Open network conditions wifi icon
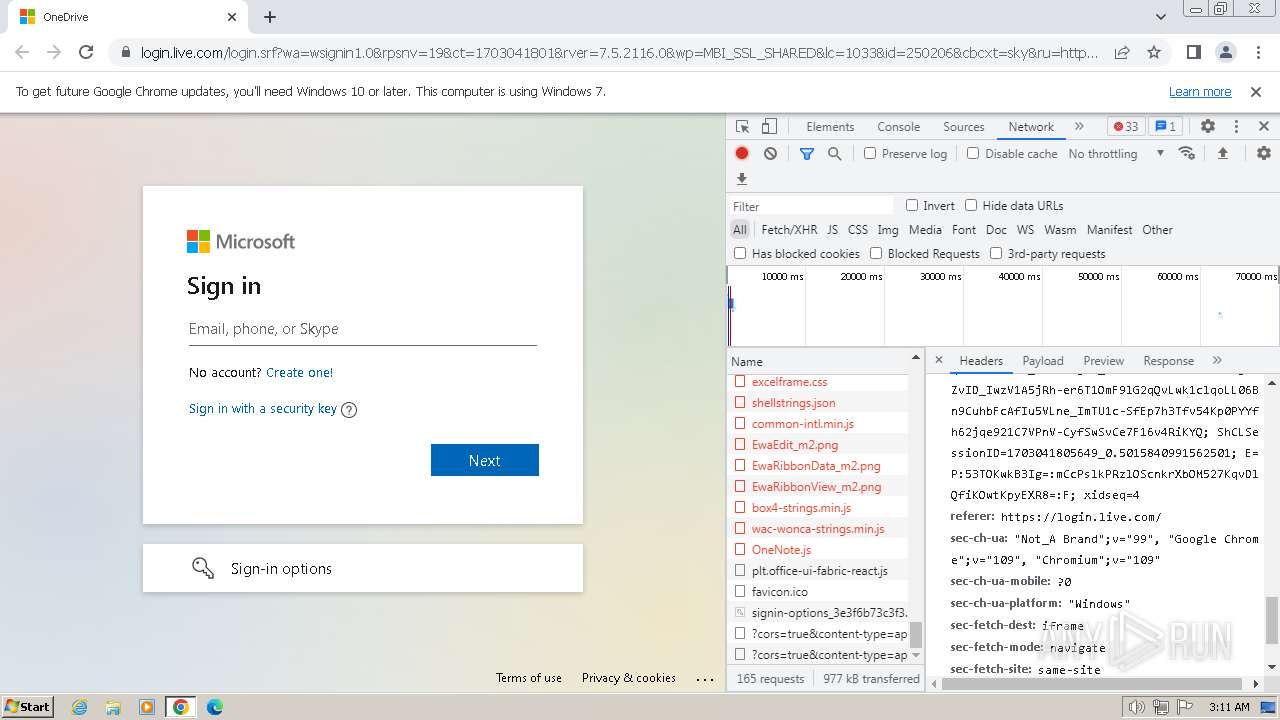Viewport: 1280px width, 720px height. pyautogui.click(x=1187, y=153)
